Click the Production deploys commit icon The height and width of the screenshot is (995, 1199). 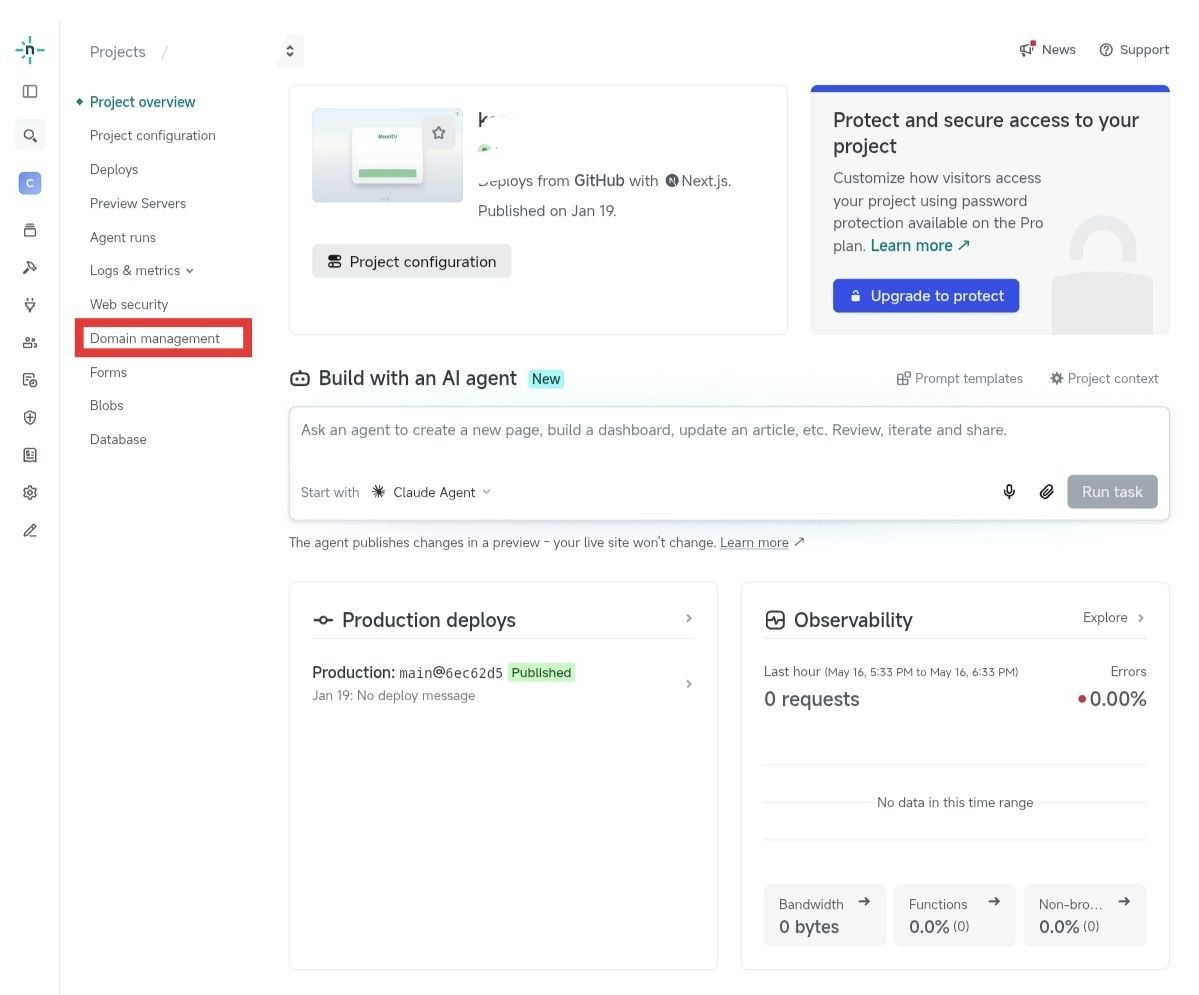(x=323, y=620)
